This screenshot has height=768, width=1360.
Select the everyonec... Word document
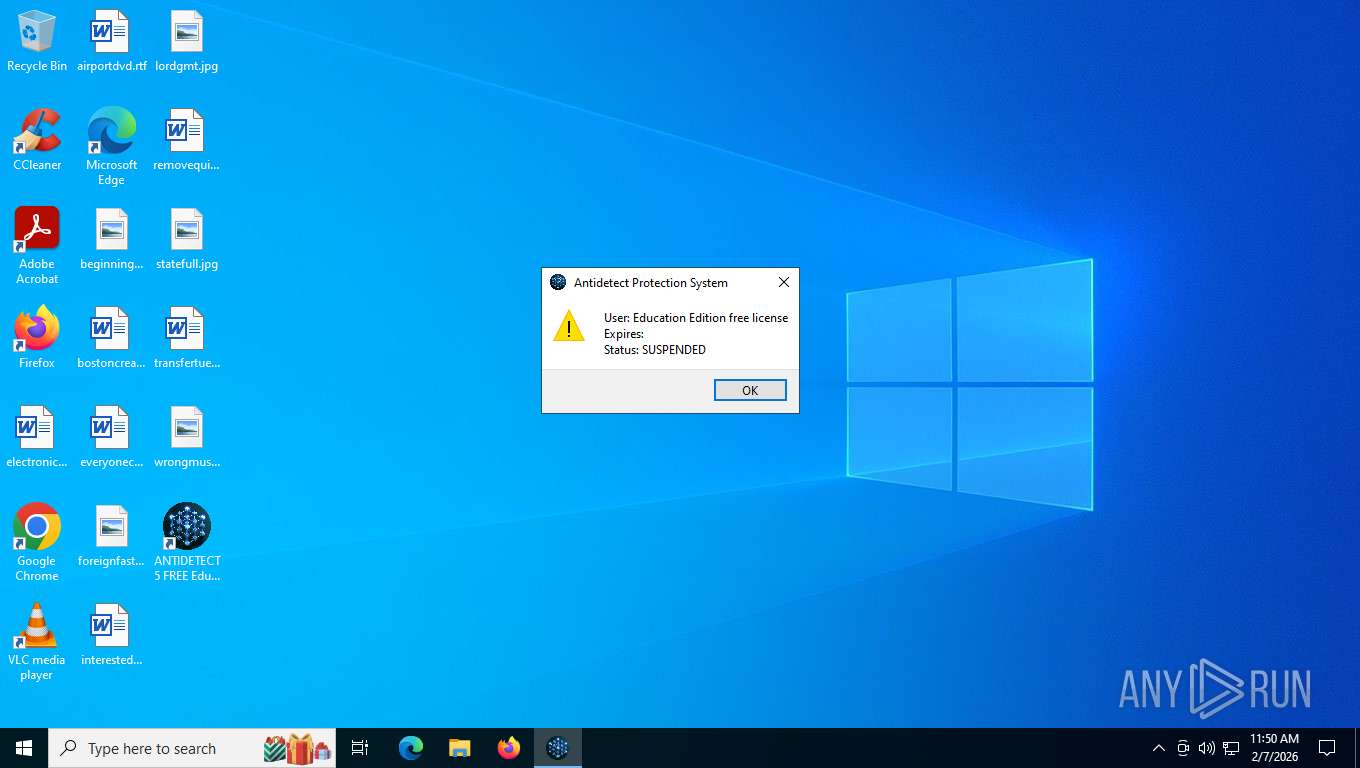111,437
